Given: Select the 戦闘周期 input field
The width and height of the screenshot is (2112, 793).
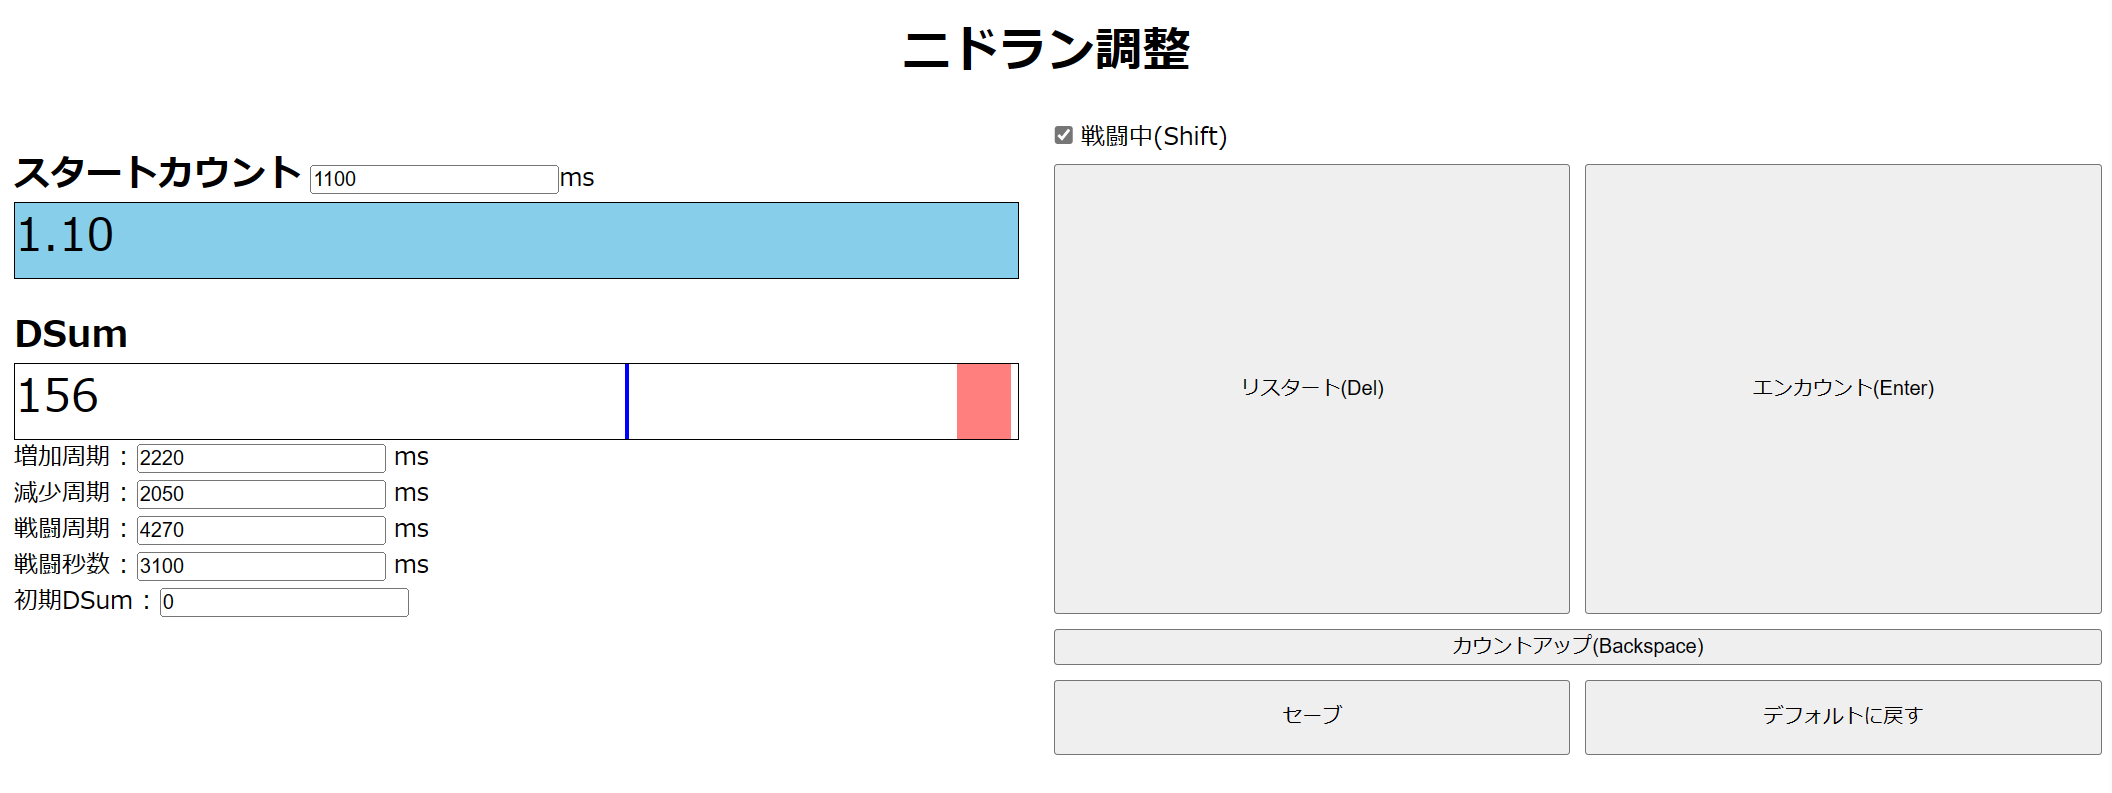Looking at the screenshot, I should (x=260, y=530).
